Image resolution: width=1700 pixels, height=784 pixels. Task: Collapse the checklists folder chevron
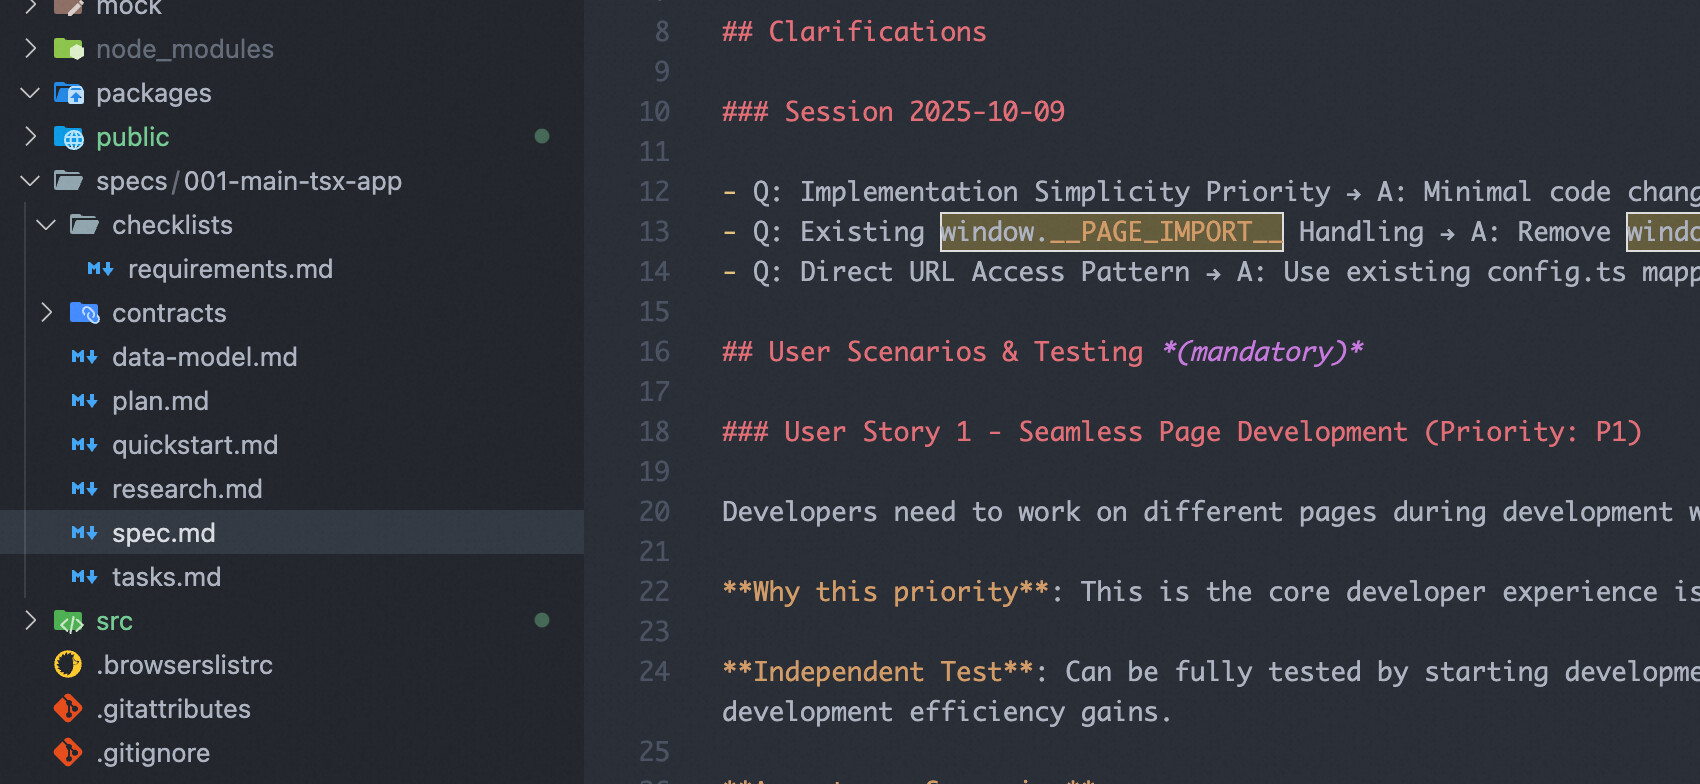[x=46, y=225]
